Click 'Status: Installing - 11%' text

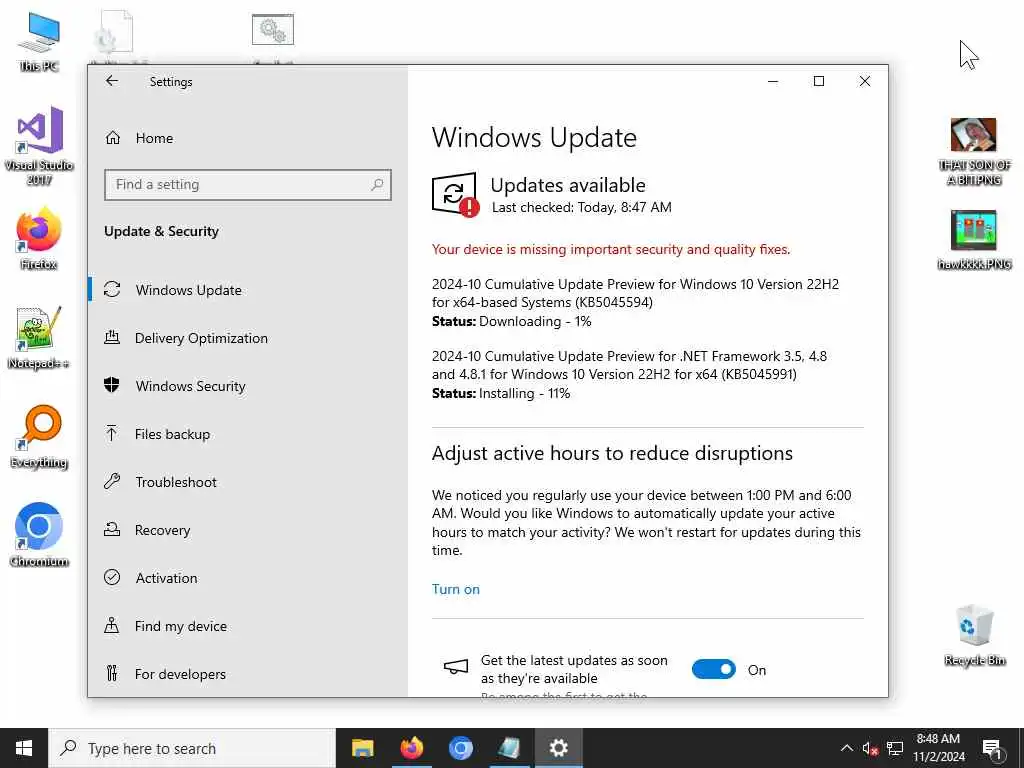click(x=501, y=393)
